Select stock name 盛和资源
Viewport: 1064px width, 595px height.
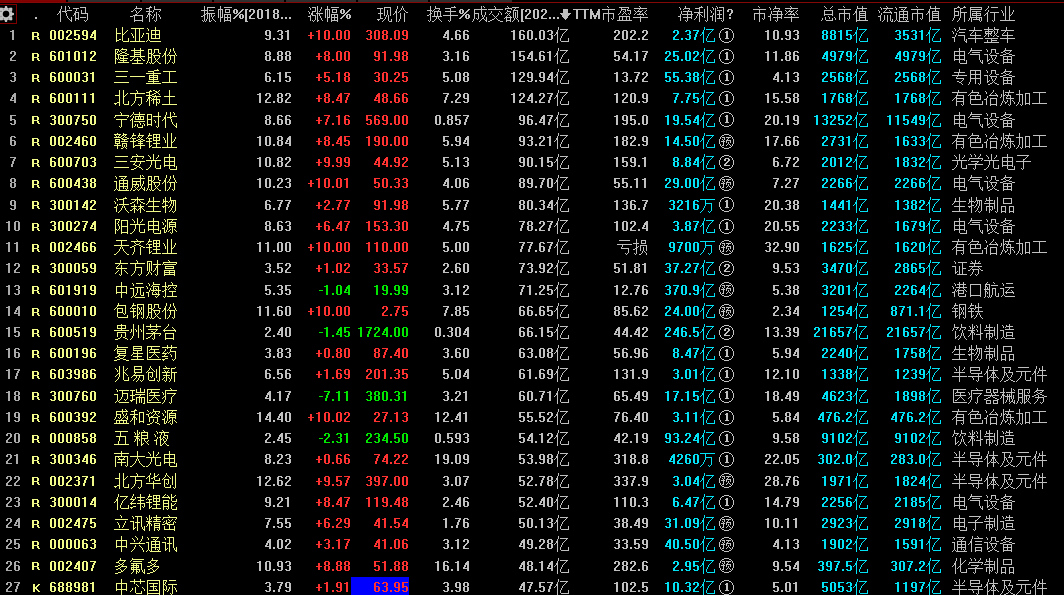point(146,417)
